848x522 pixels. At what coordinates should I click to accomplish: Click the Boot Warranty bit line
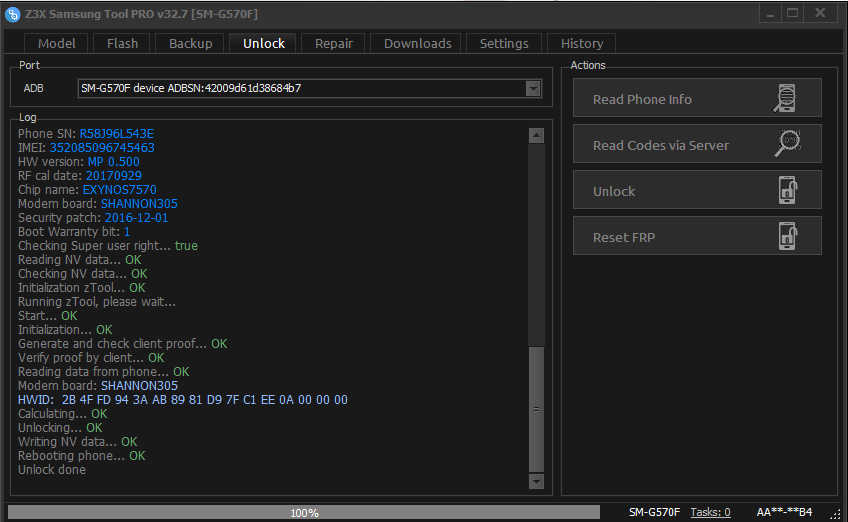coord(74,232)
